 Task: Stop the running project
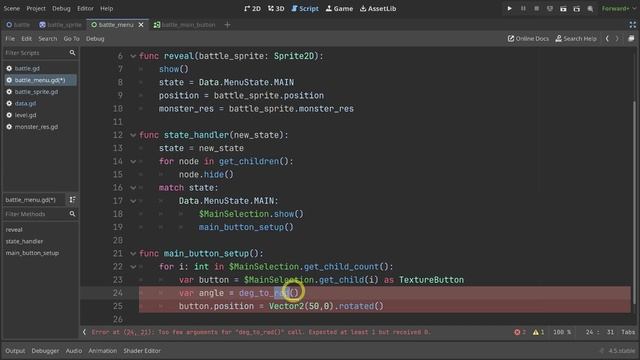tap(536, 9)
